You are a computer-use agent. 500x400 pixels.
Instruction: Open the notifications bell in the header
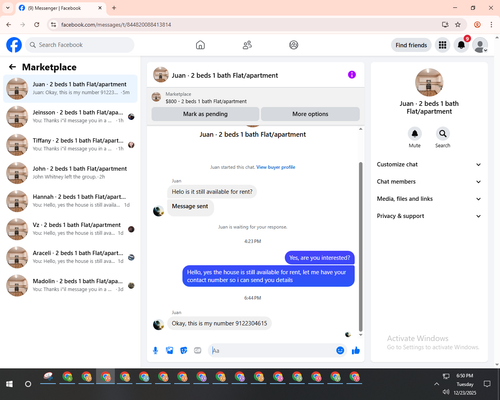pos(461,45)
